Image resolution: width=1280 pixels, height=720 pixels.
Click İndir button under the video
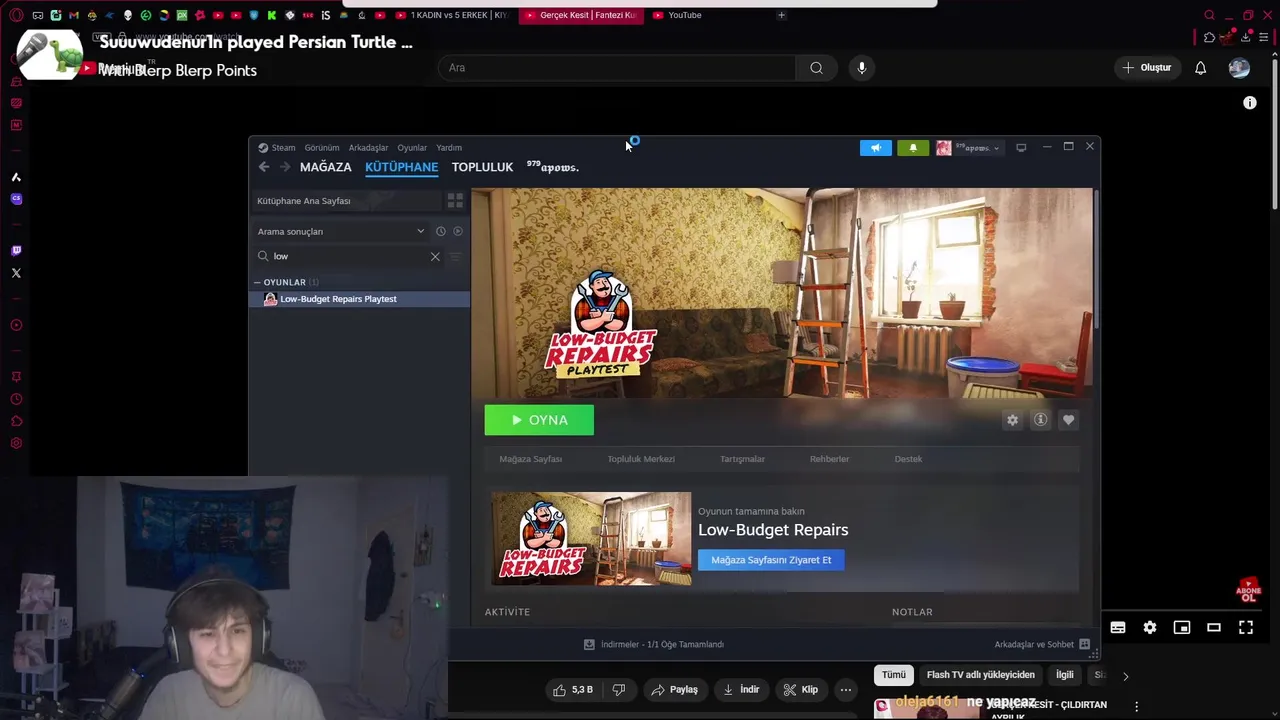click(741, 690)
